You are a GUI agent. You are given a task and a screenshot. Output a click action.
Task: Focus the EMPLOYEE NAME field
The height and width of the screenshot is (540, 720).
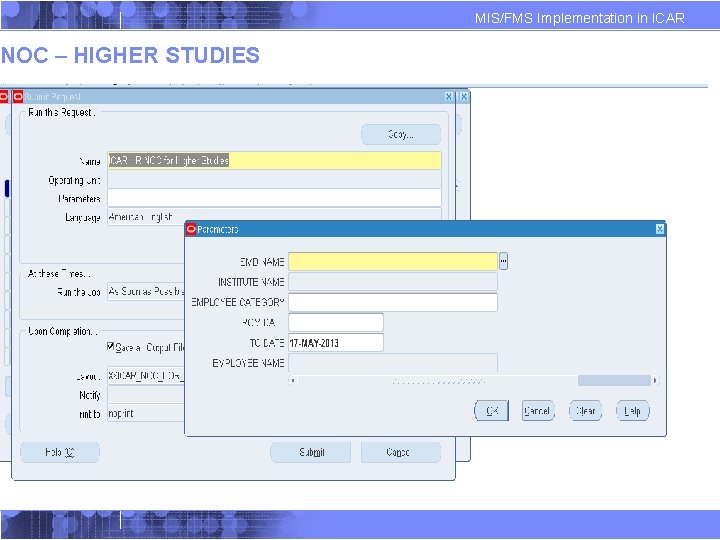click(393, 363)
